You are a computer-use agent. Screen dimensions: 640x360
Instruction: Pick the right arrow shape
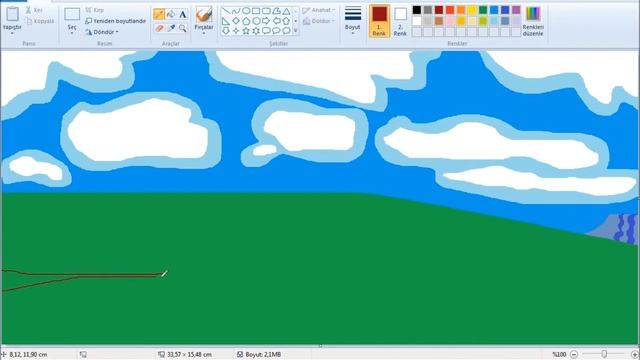tap(266, 21)
